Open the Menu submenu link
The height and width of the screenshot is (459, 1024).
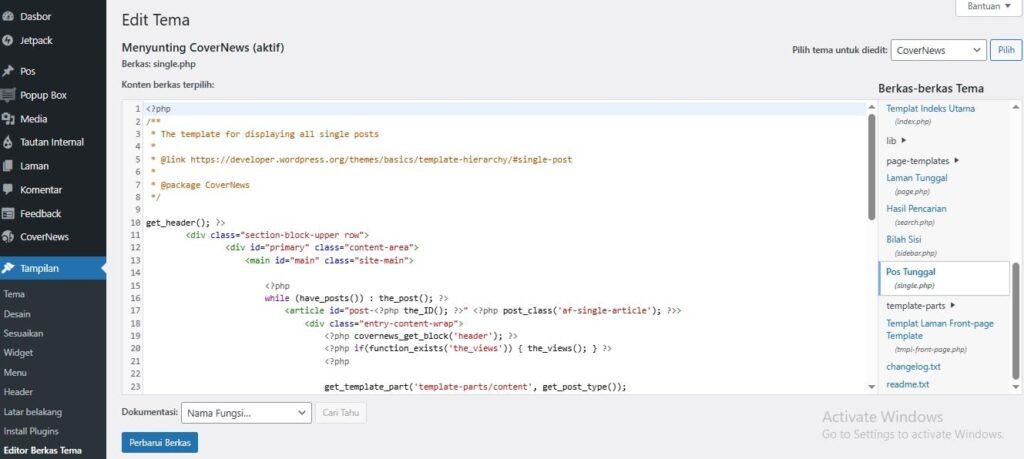tap(15, 373)
